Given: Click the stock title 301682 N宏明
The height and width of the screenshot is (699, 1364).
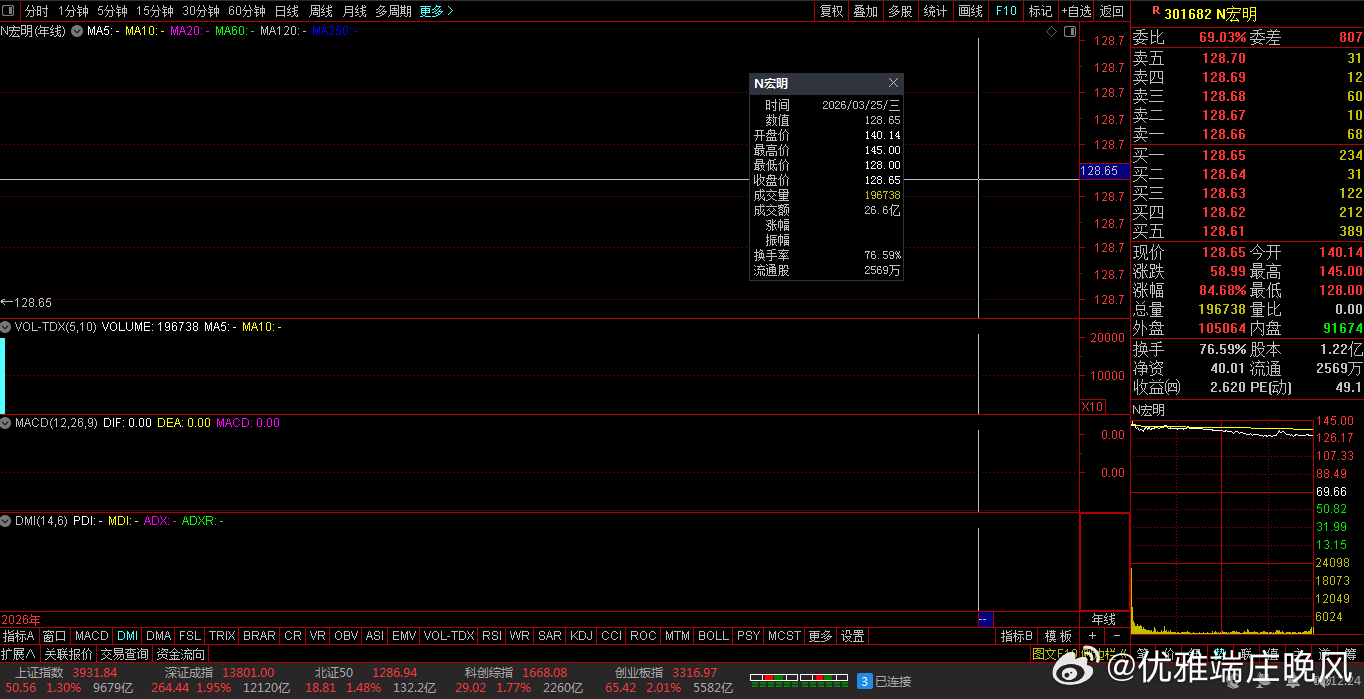Looking at the screenshot, I should tap(1210, 14).
